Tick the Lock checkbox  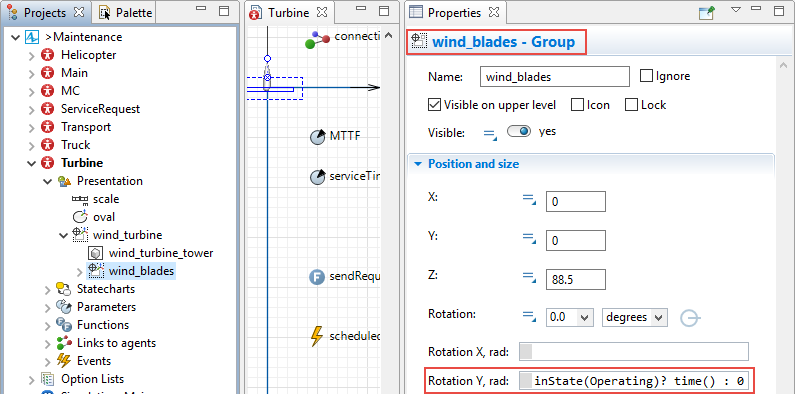coord(631,105)
